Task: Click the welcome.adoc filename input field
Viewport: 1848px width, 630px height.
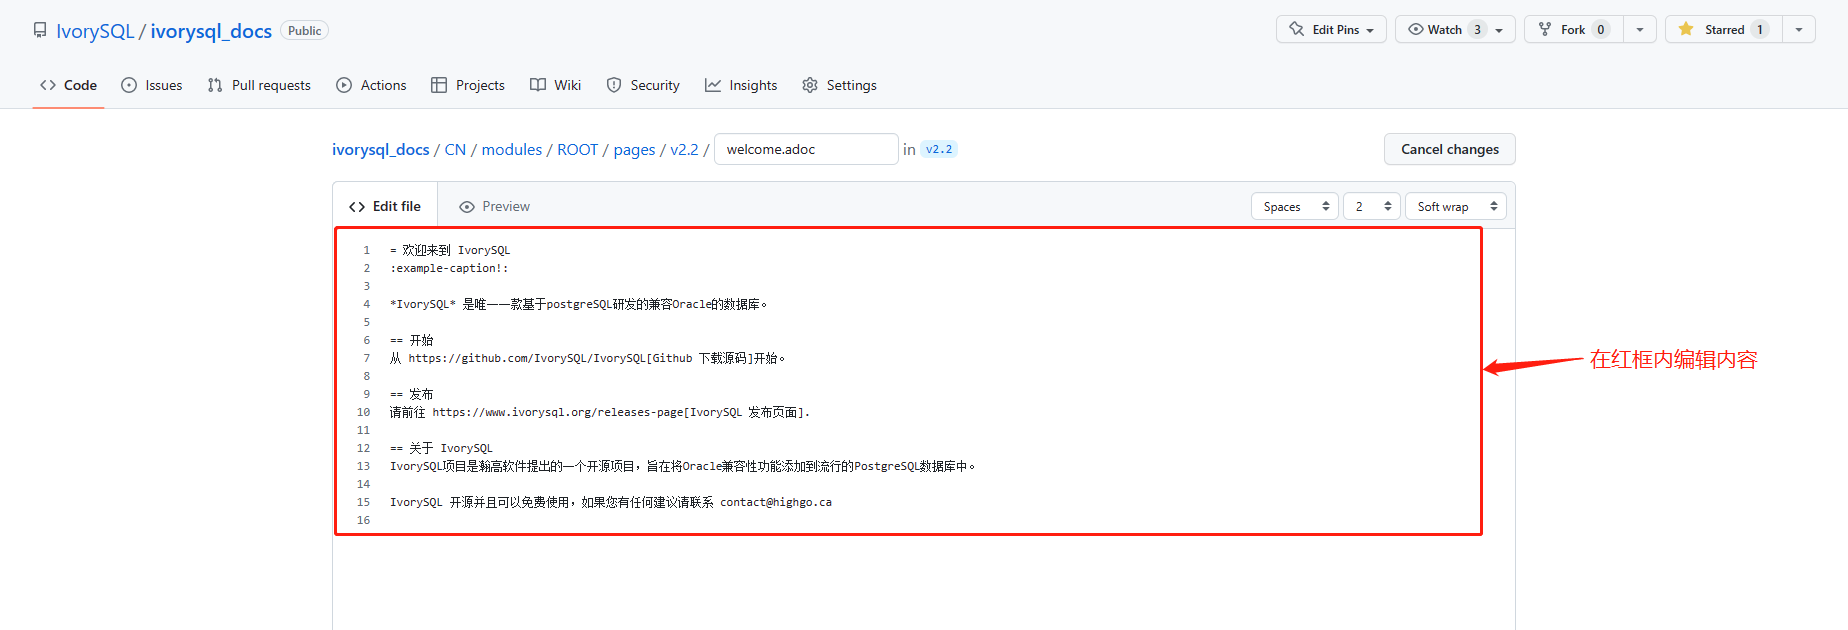Action: pyautogui.click(x=806, y=149)
